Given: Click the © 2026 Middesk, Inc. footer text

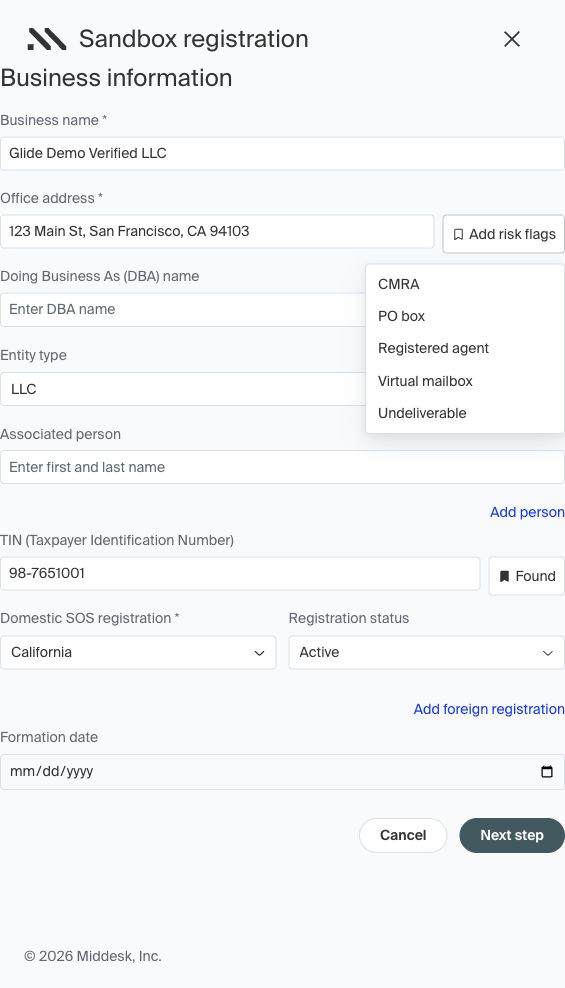Looking at the screenshot, I should (93, 956).
